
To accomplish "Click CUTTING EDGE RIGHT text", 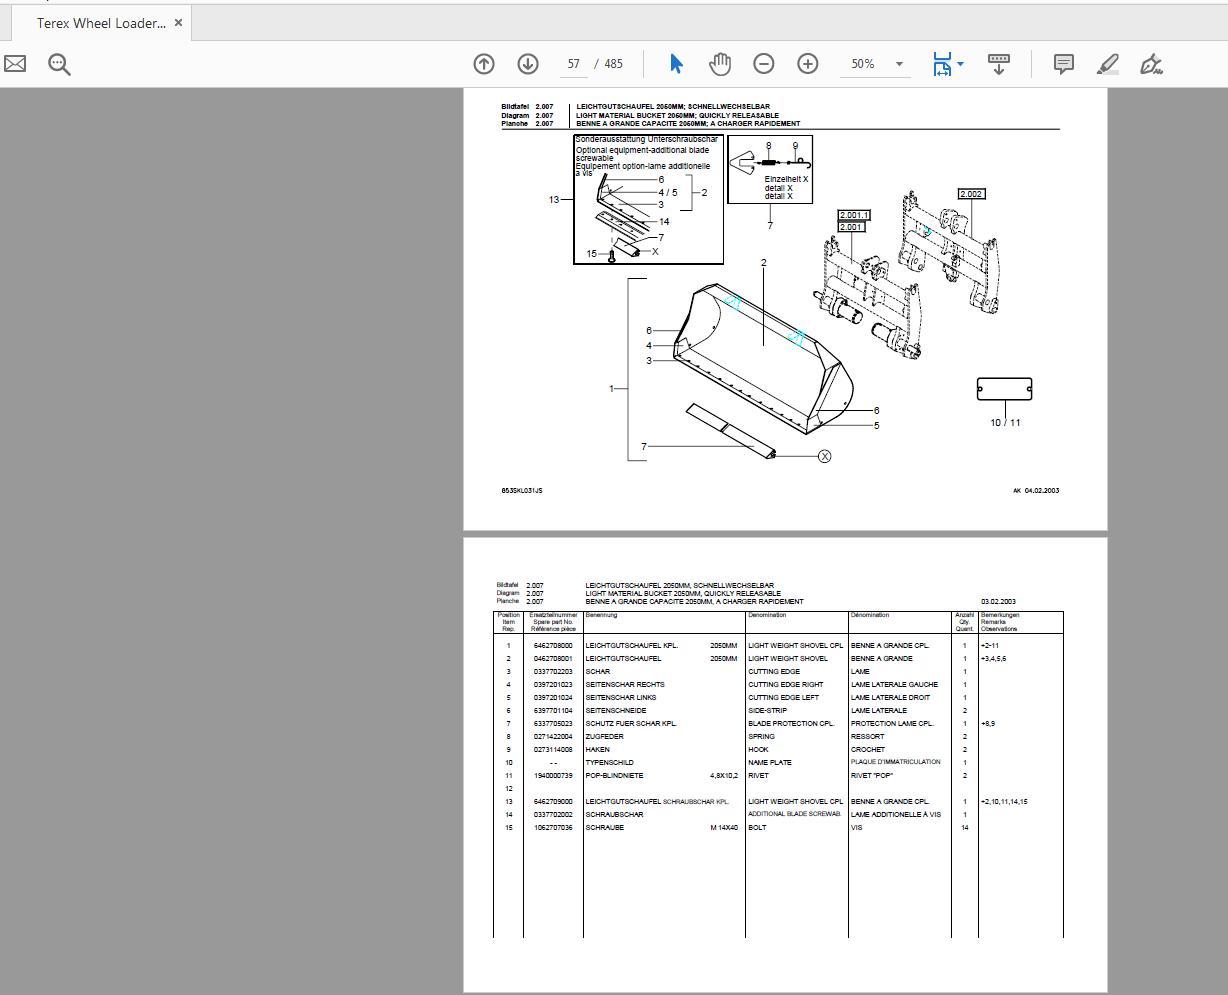I will pyautogui.click(x=786, y=685).
